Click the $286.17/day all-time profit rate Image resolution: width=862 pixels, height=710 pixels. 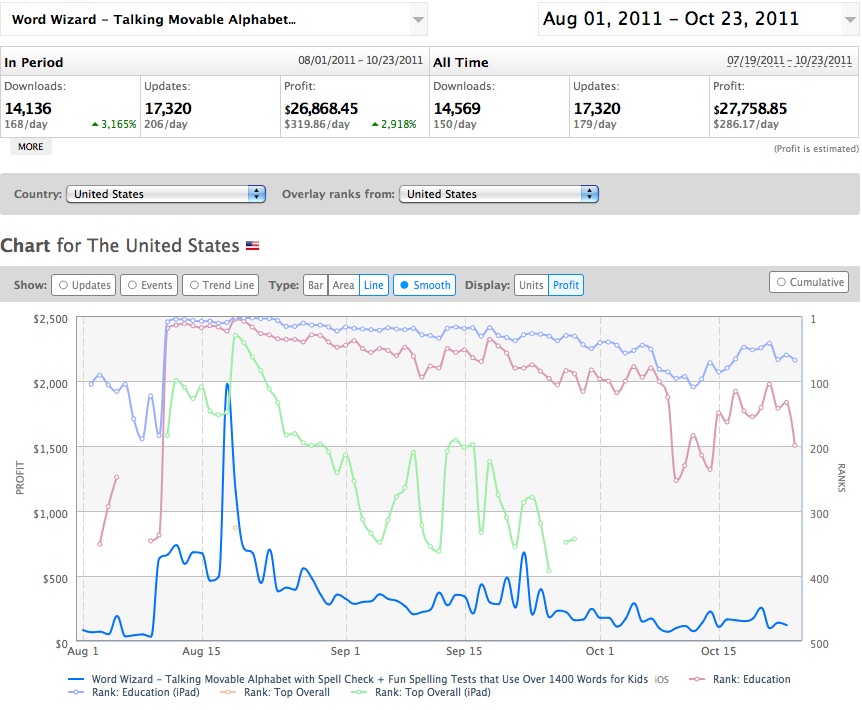(x=746, y=124)
